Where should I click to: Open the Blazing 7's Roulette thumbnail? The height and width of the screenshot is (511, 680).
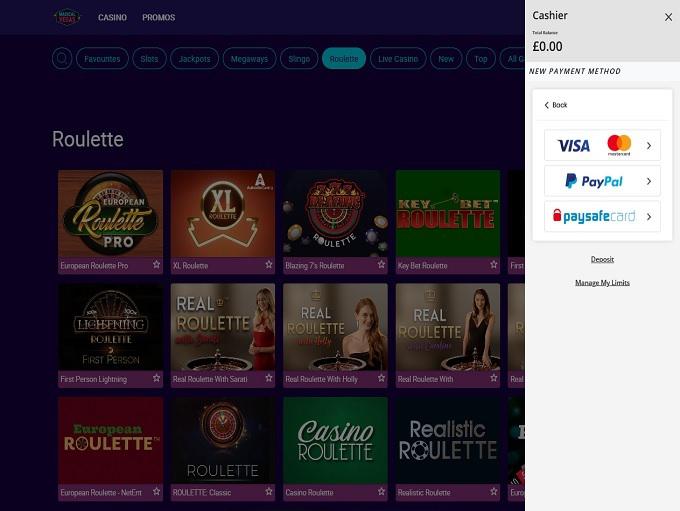335,213
